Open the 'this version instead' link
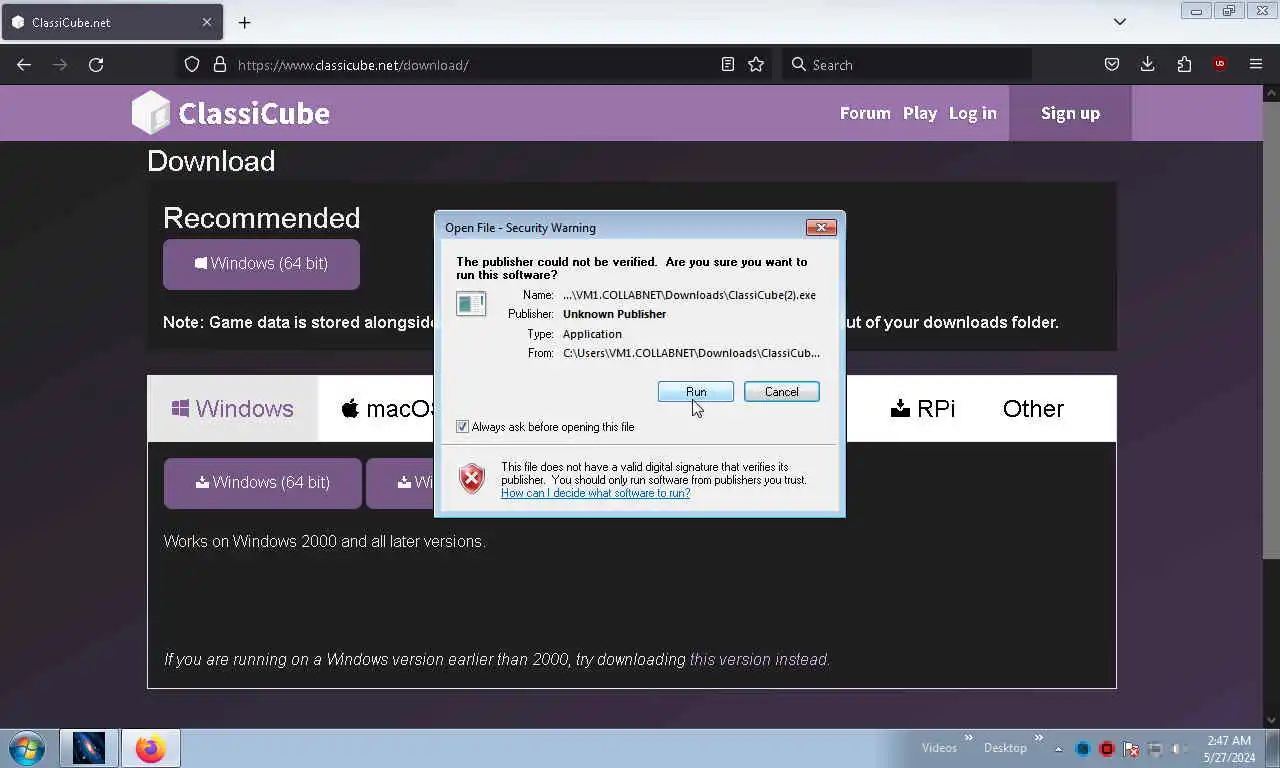 [759, 660]
